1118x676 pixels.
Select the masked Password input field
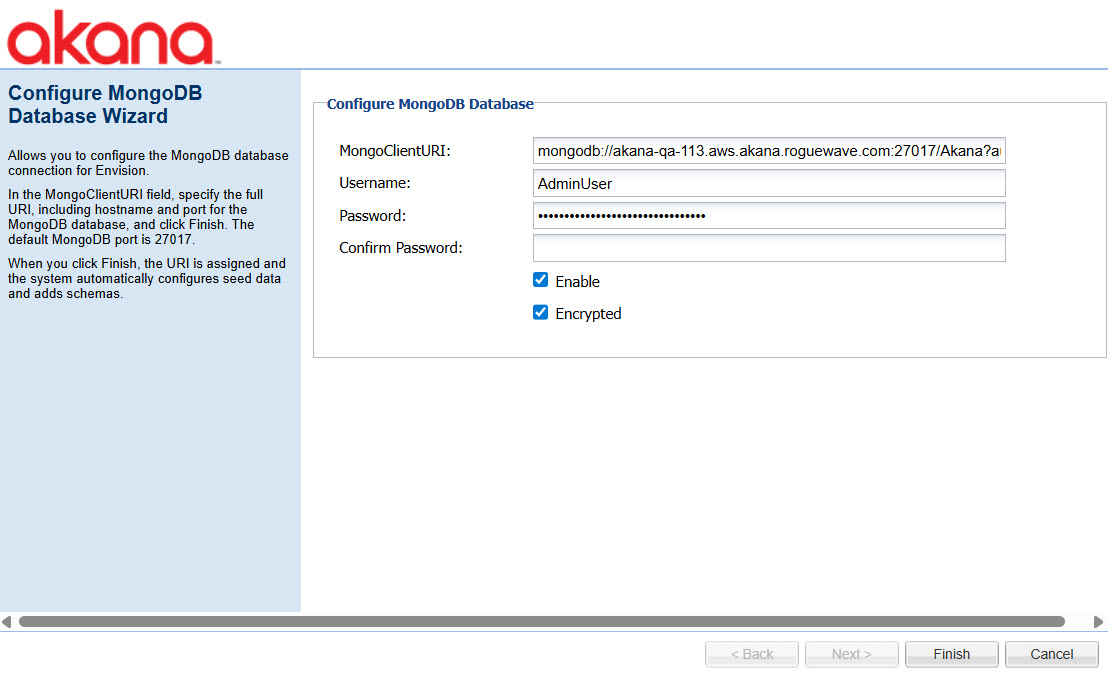(768, 216)
